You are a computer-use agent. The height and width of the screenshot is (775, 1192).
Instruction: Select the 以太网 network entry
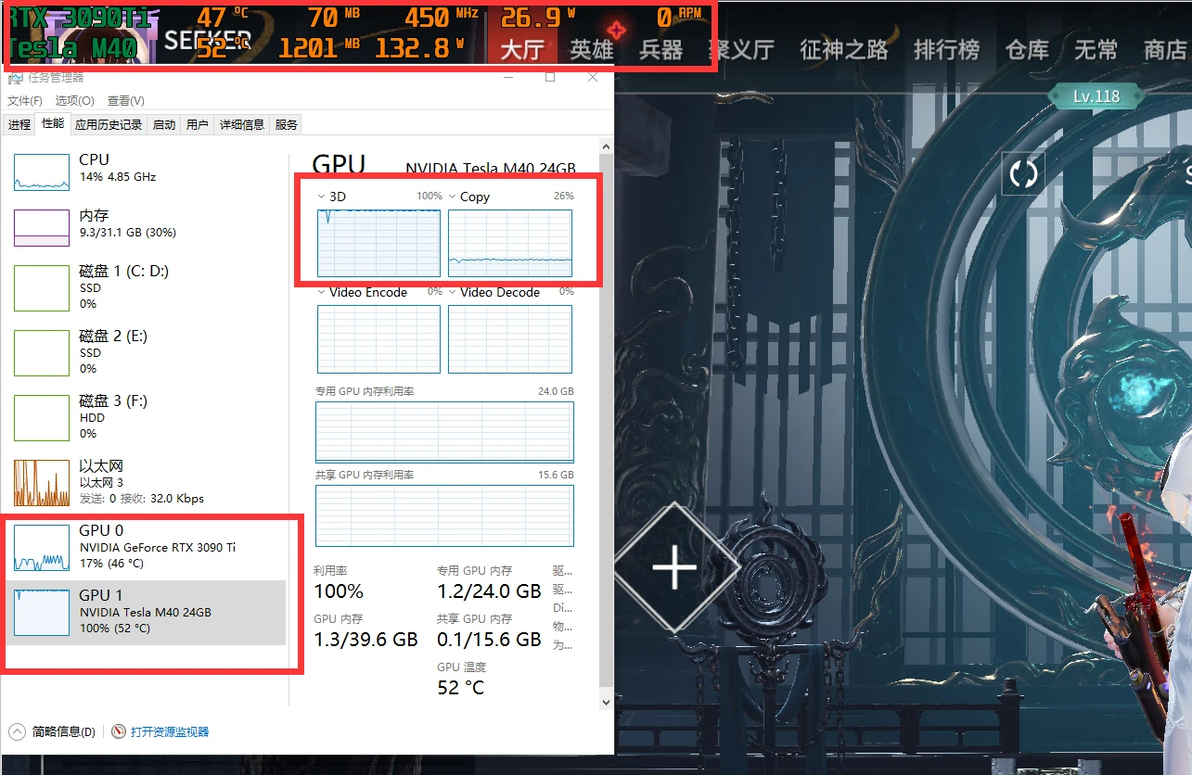tap(147, 481)
